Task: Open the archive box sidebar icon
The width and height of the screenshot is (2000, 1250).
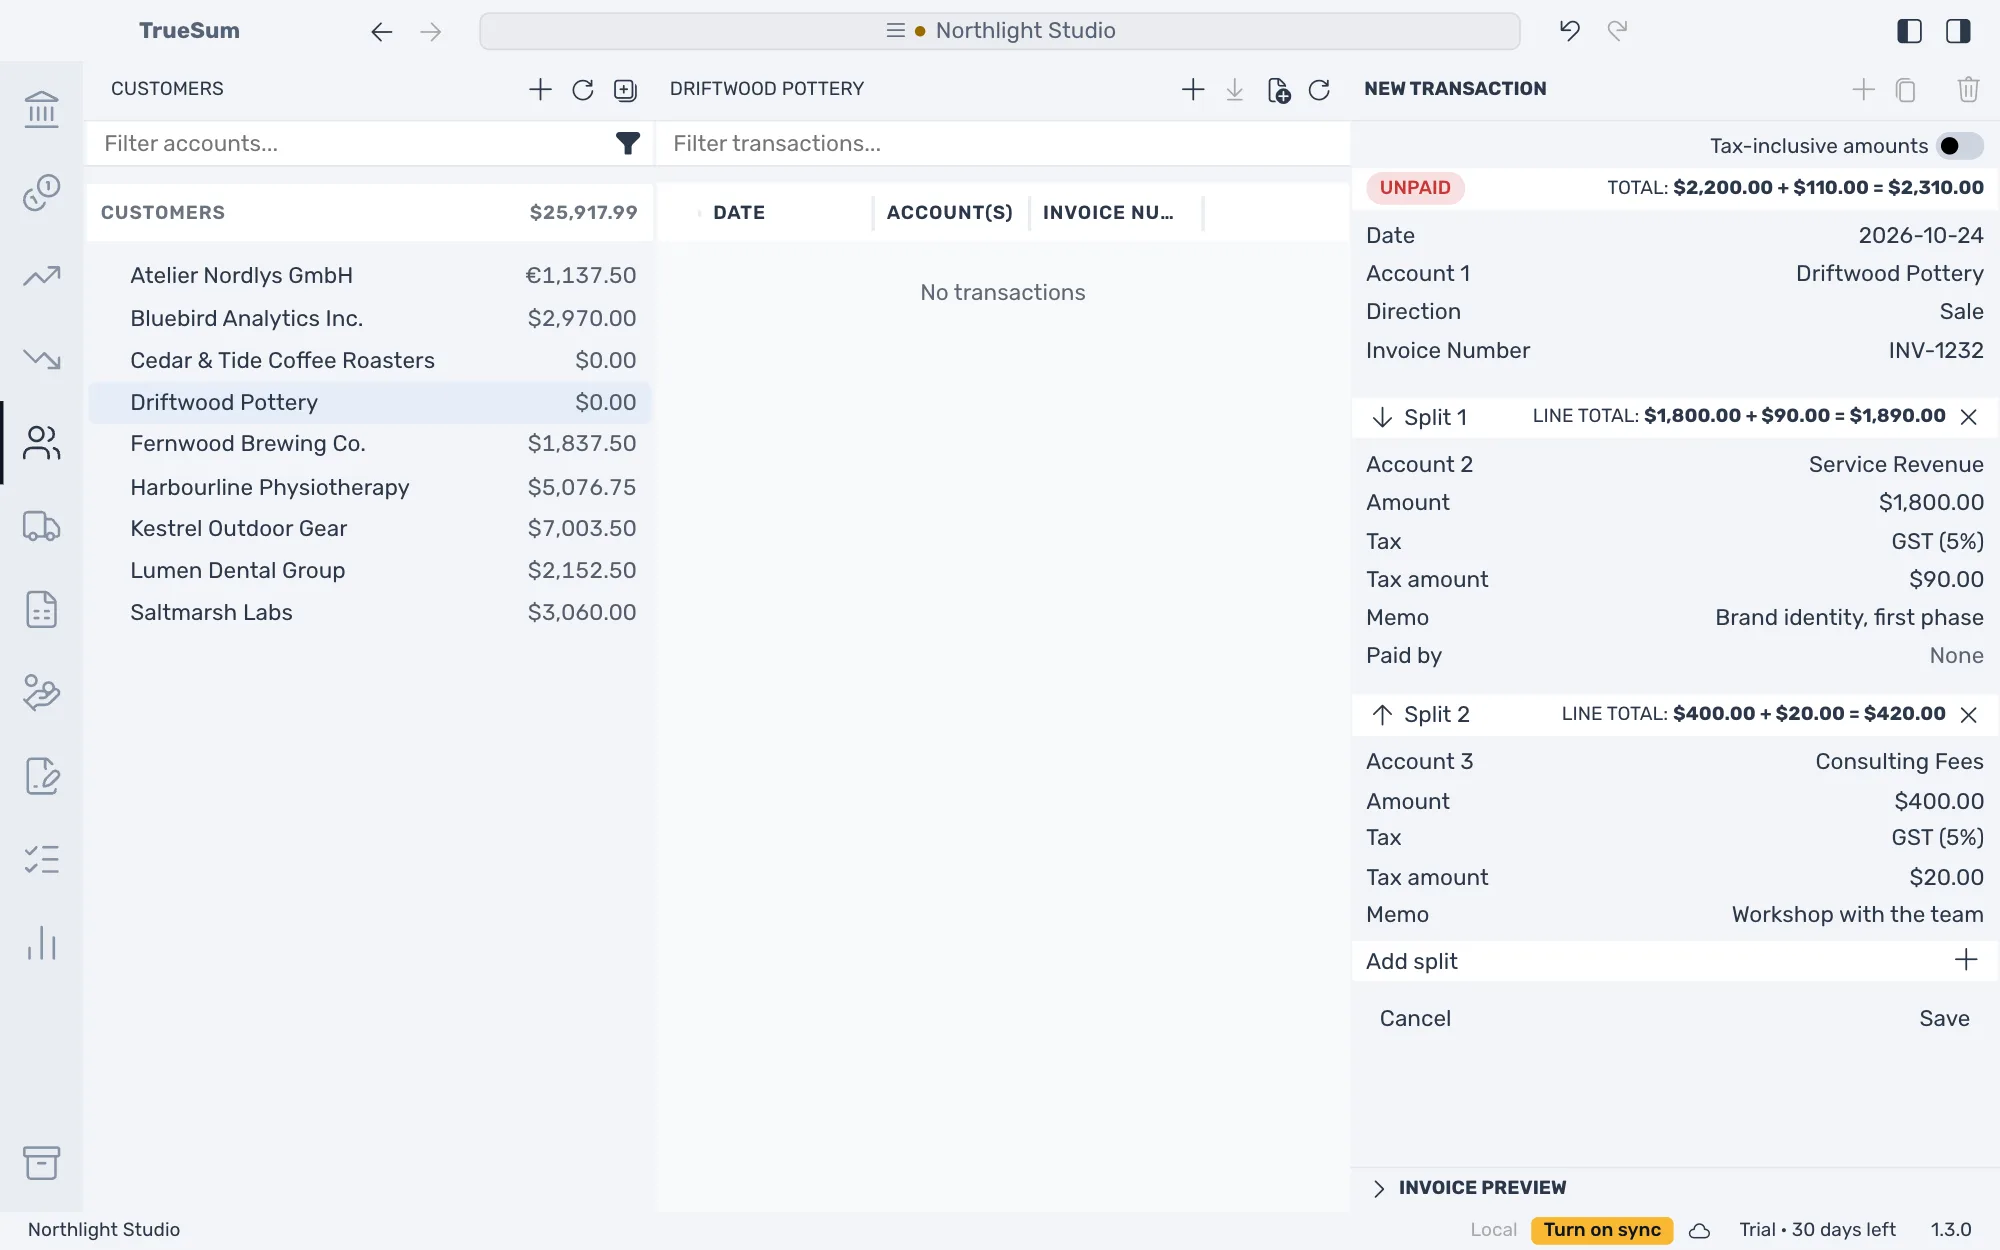Action: (41, 1163)
